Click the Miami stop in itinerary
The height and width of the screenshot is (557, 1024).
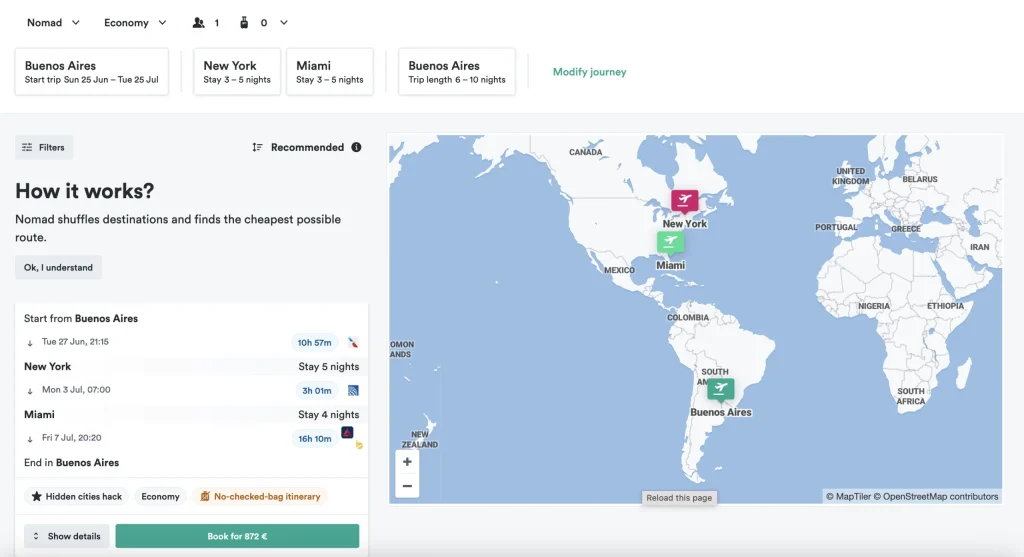pos(39,415)
